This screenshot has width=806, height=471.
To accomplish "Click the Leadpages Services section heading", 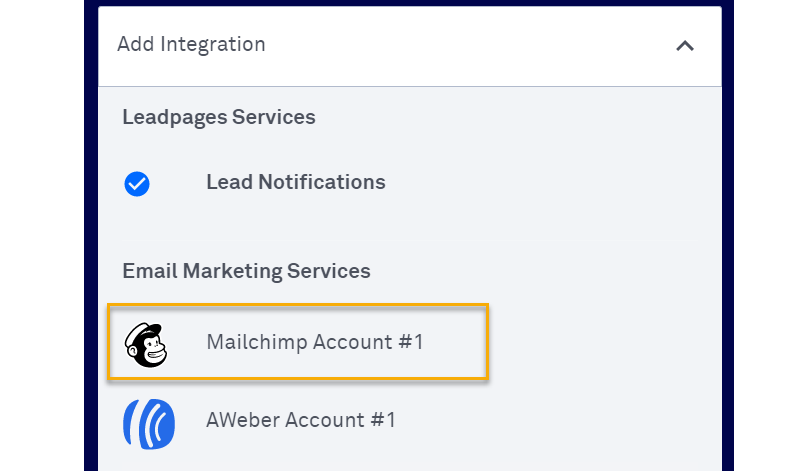I will click(218, 117).
